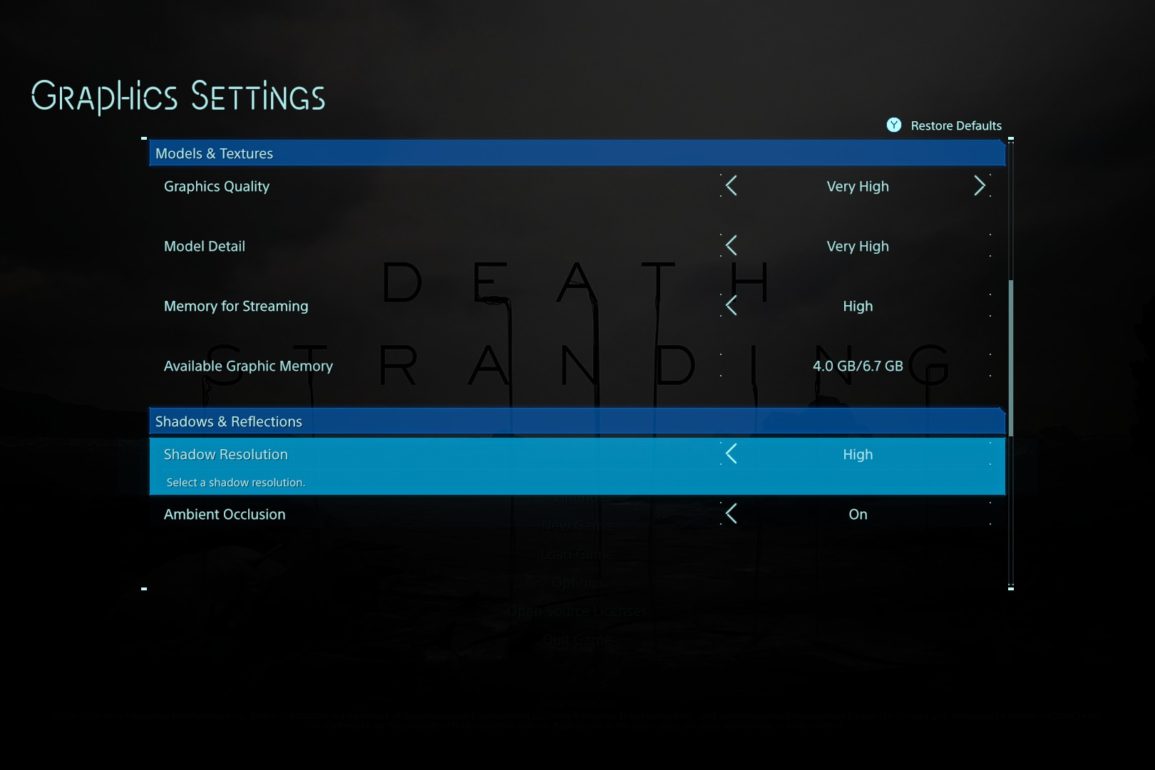Click the Model Detail value Very High
This screenshot has width=1155, height=770.
(857, 246)
